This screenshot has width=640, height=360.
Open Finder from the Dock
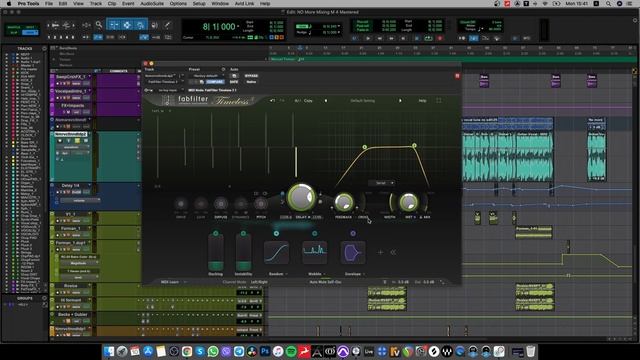109,351
